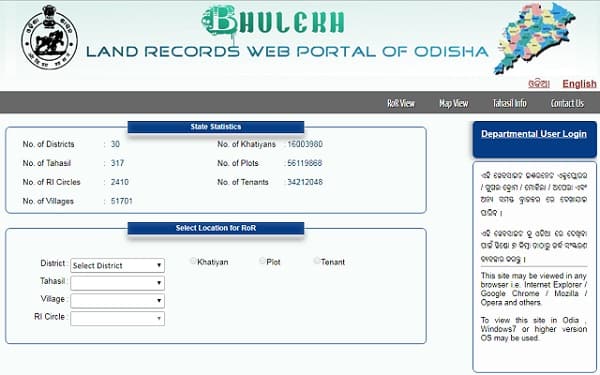Click No. of Tahasil value 317
600x375 pixels.
pos(117,163)
